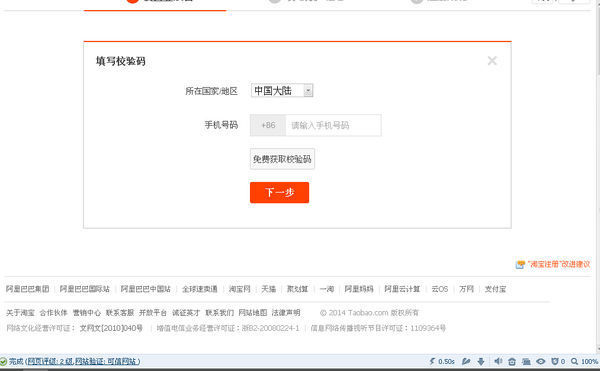Toggle the speaker mute icon in status bar
Screen dimensions: 600x371
[x=498, y=361]
